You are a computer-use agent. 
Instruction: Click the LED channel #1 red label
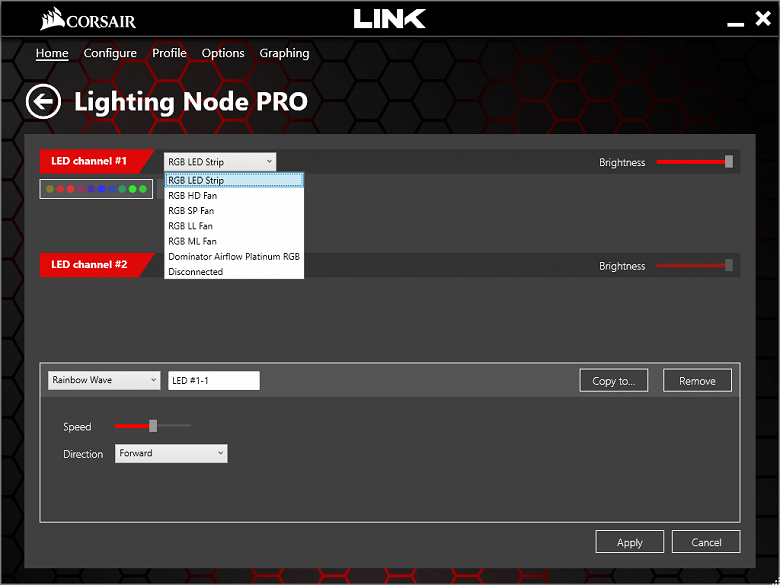coord(96,161)
